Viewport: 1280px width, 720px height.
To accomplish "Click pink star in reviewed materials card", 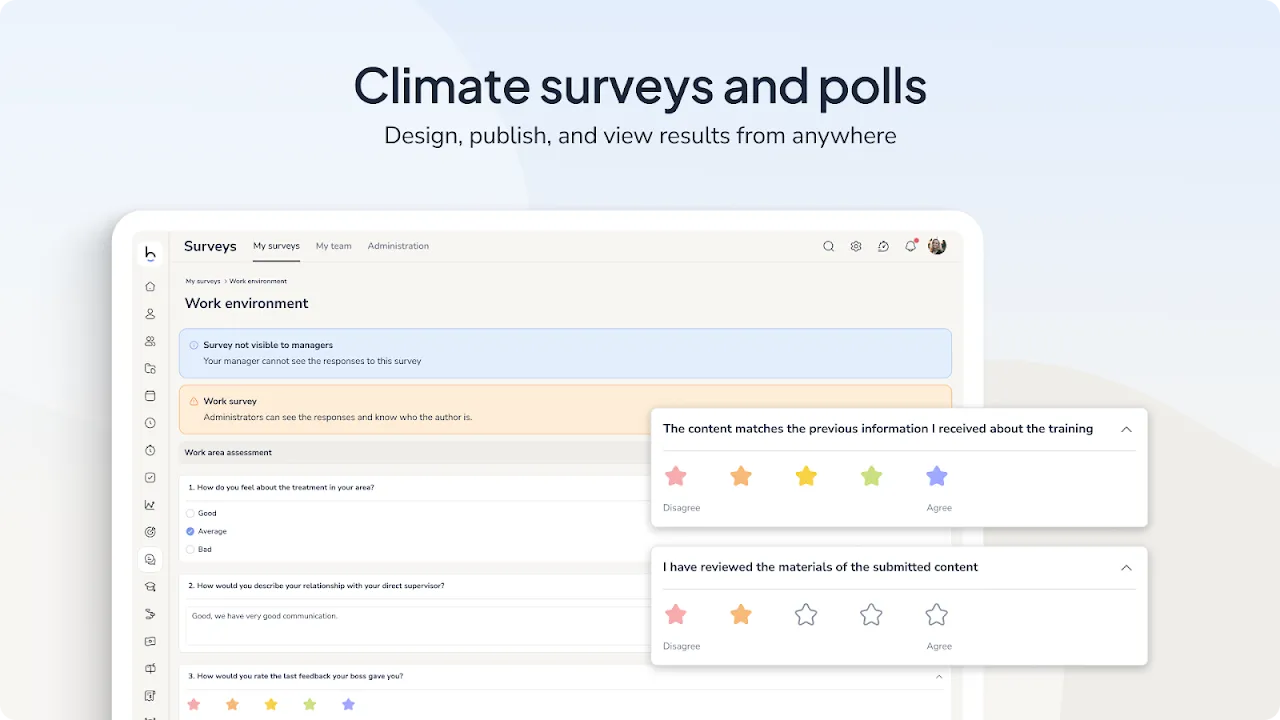I will 676,614.
